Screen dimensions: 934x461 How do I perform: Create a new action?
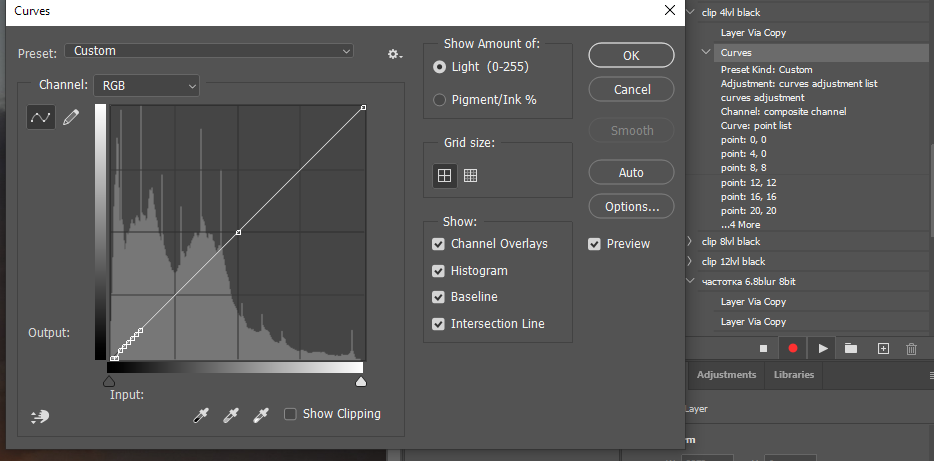883,348
